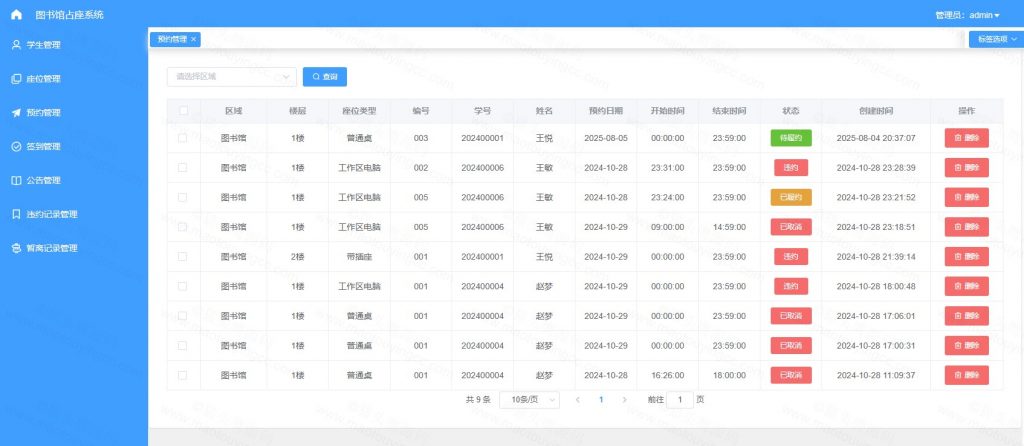1024x446 pixels.
Task: Click the previous page arrow
Action: pos(577,400)
